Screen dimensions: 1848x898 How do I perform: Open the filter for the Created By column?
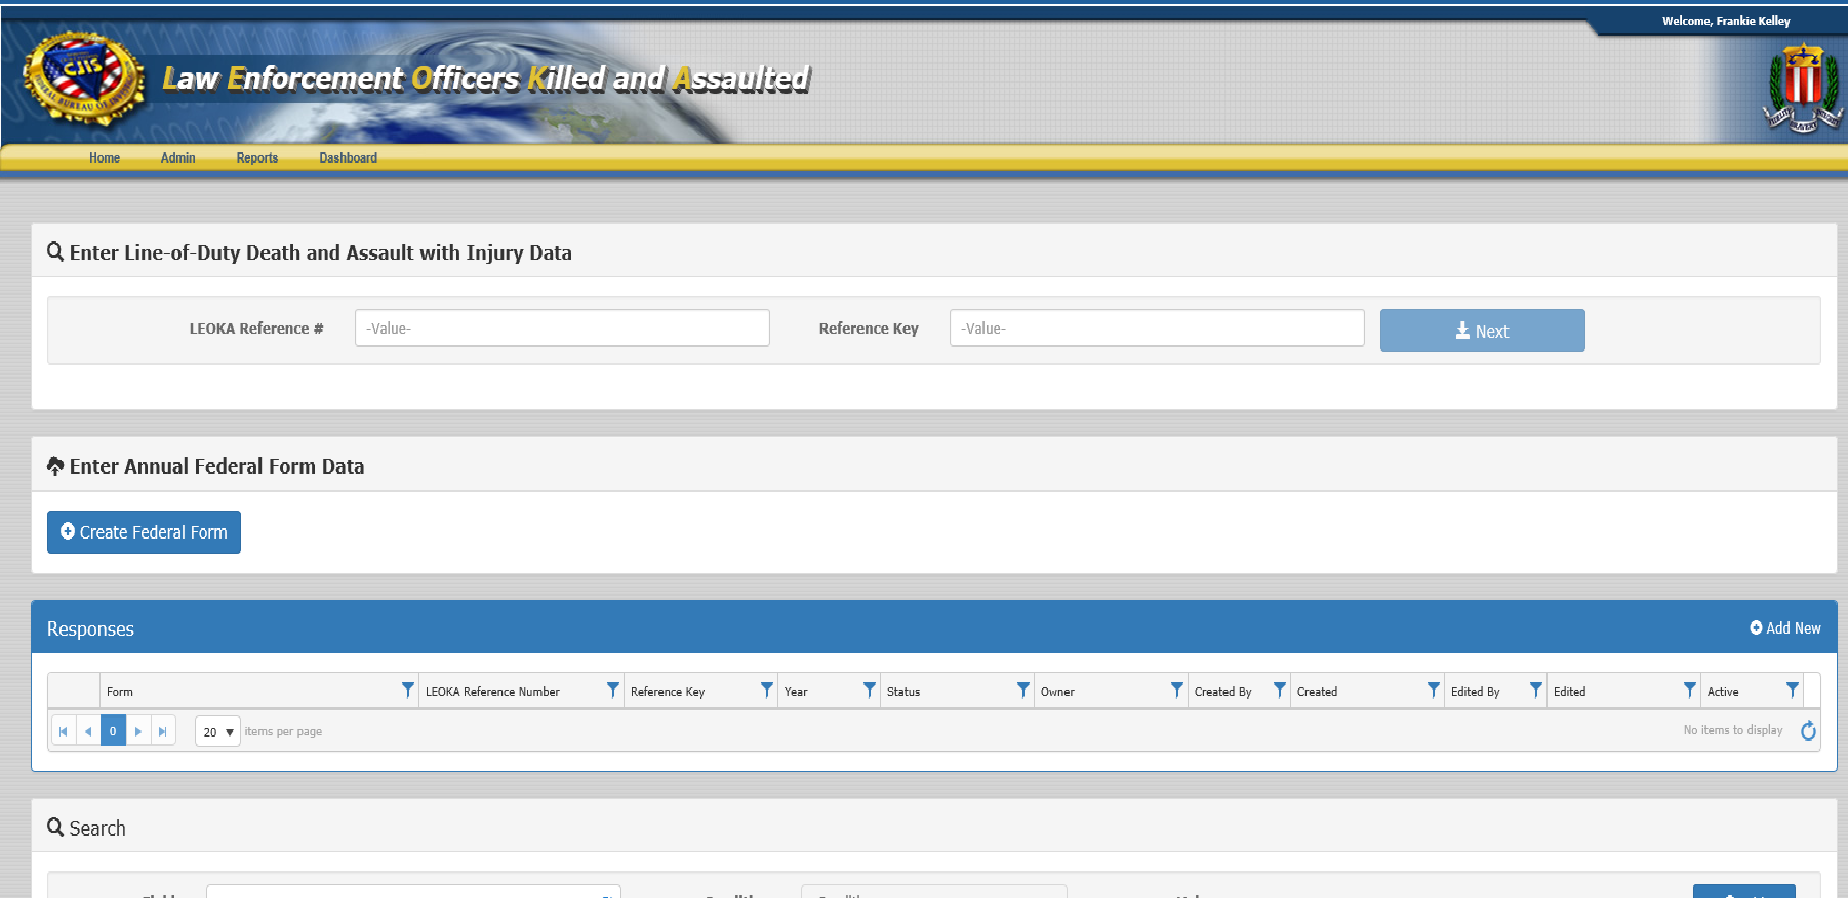1280,691
